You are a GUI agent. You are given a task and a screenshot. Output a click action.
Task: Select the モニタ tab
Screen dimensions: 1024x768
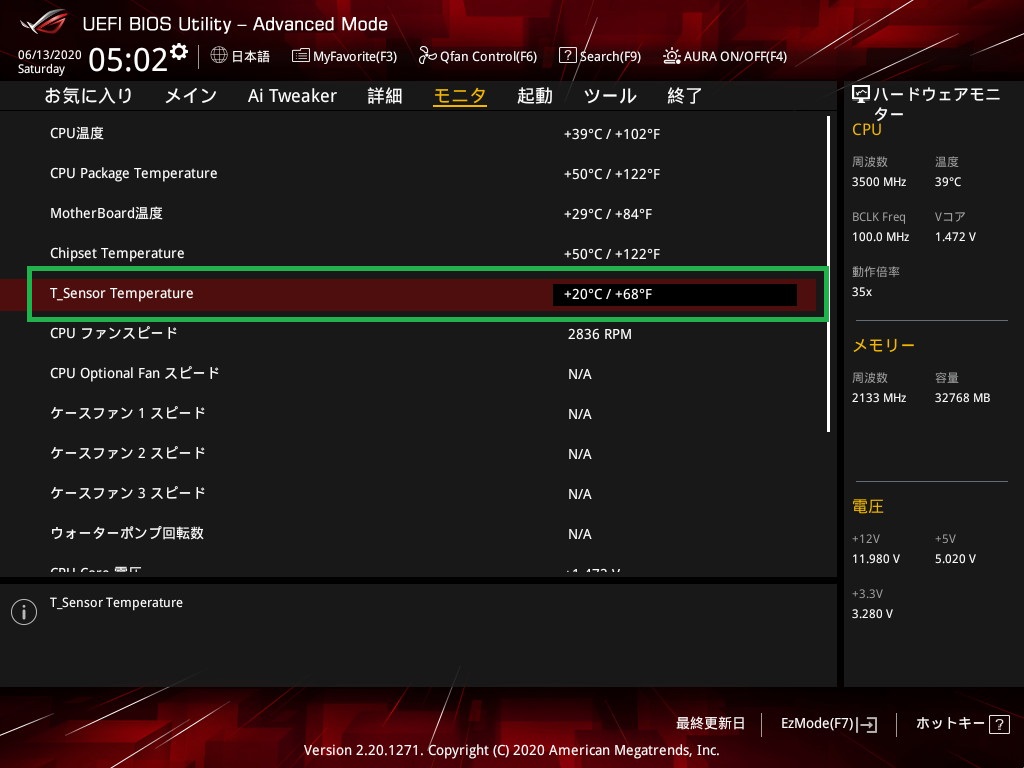click(460, 96)
